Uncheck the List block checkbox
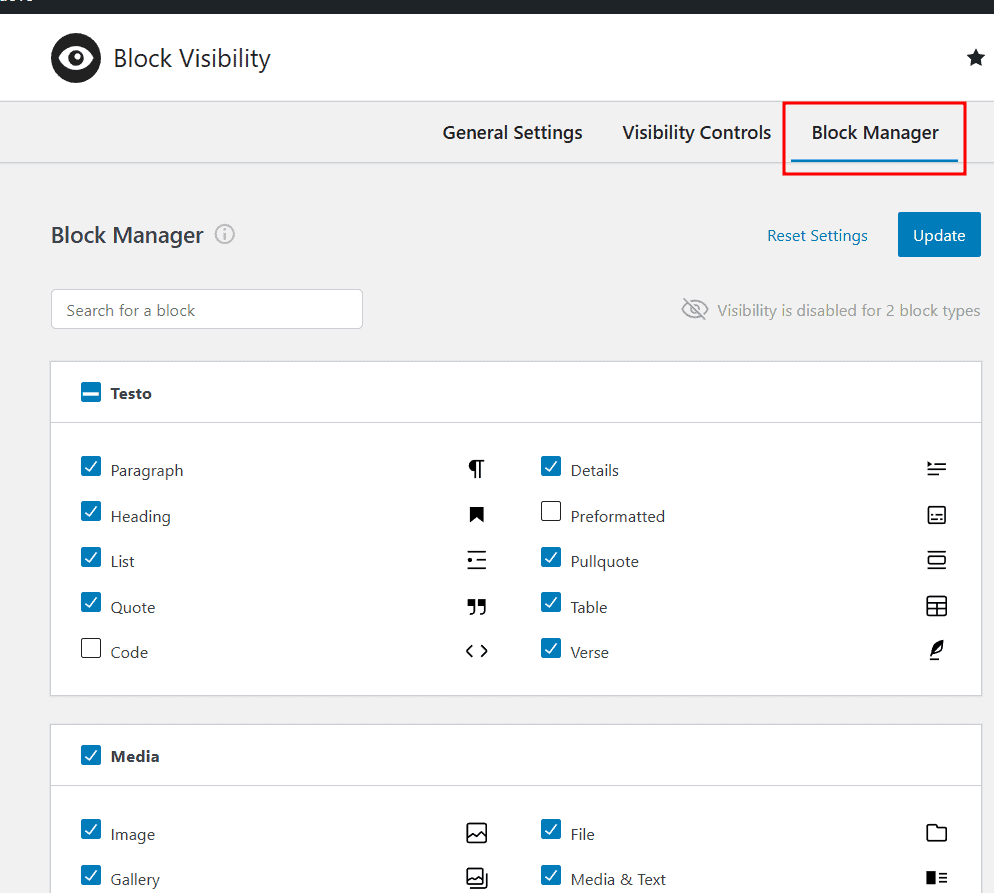Screen dimensions: 994x893 click(91, 557)
